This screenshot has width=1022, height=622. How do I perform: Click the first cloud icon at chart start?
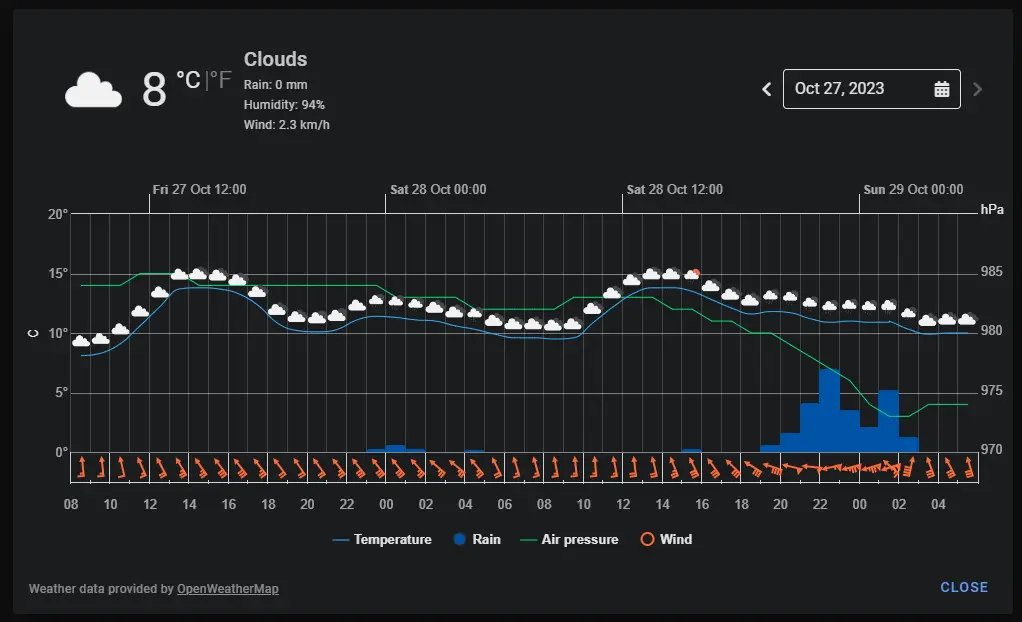[x=81, y=341]
